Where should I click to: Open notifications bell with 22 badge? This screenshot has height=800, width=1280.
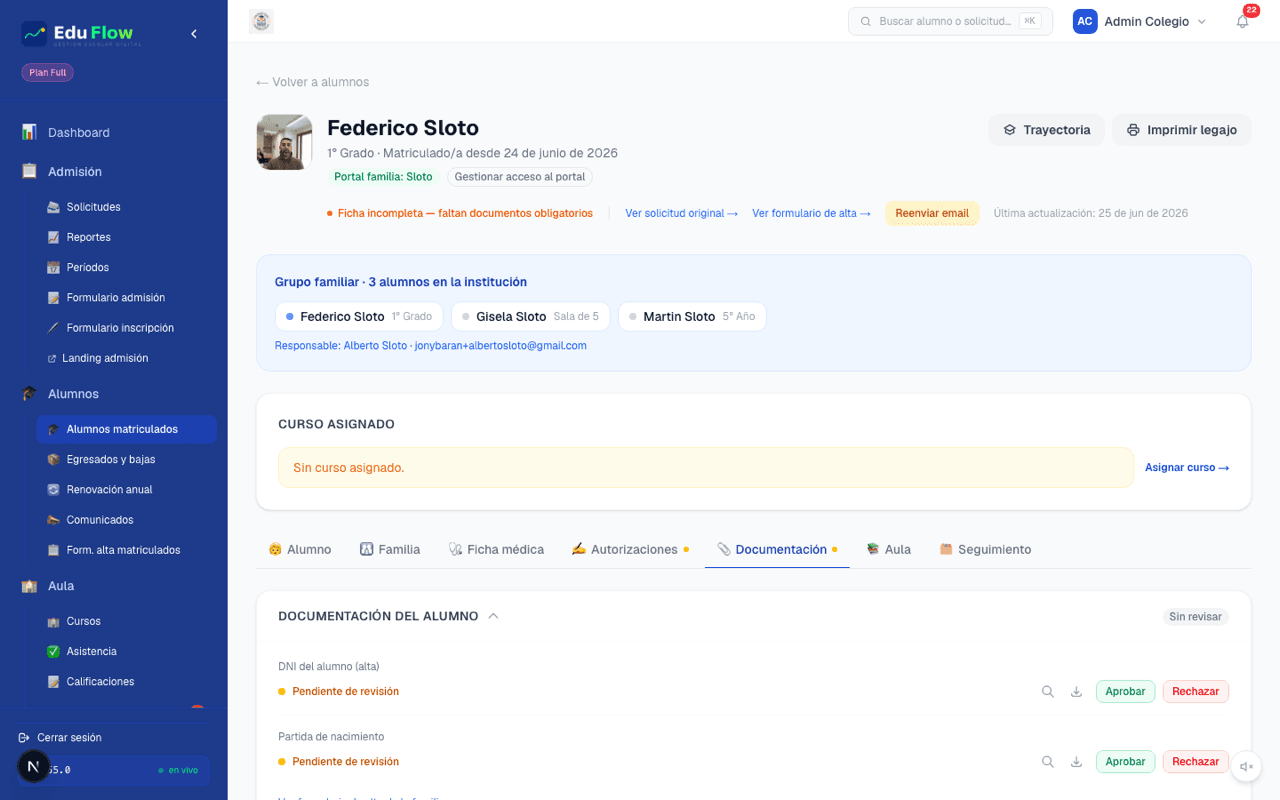(1242, 21)
